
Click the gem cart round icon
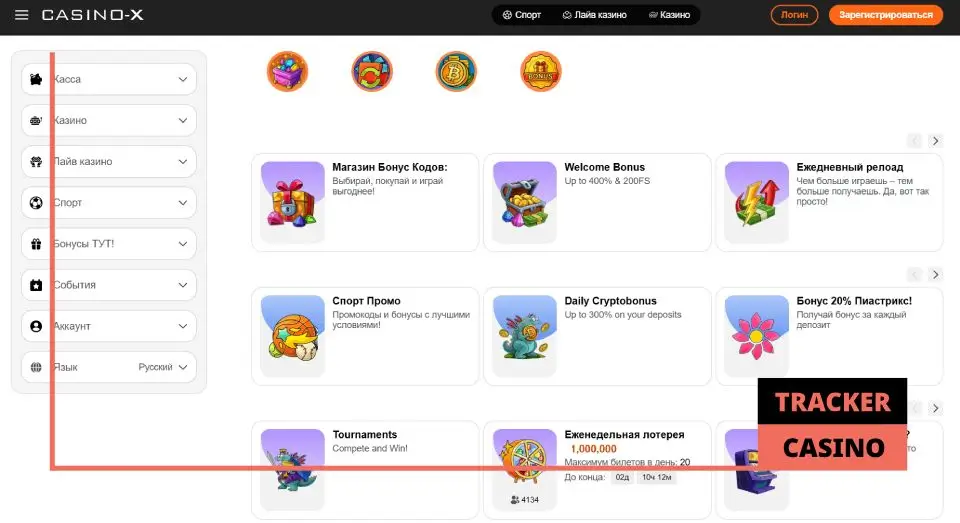point(287,71)
